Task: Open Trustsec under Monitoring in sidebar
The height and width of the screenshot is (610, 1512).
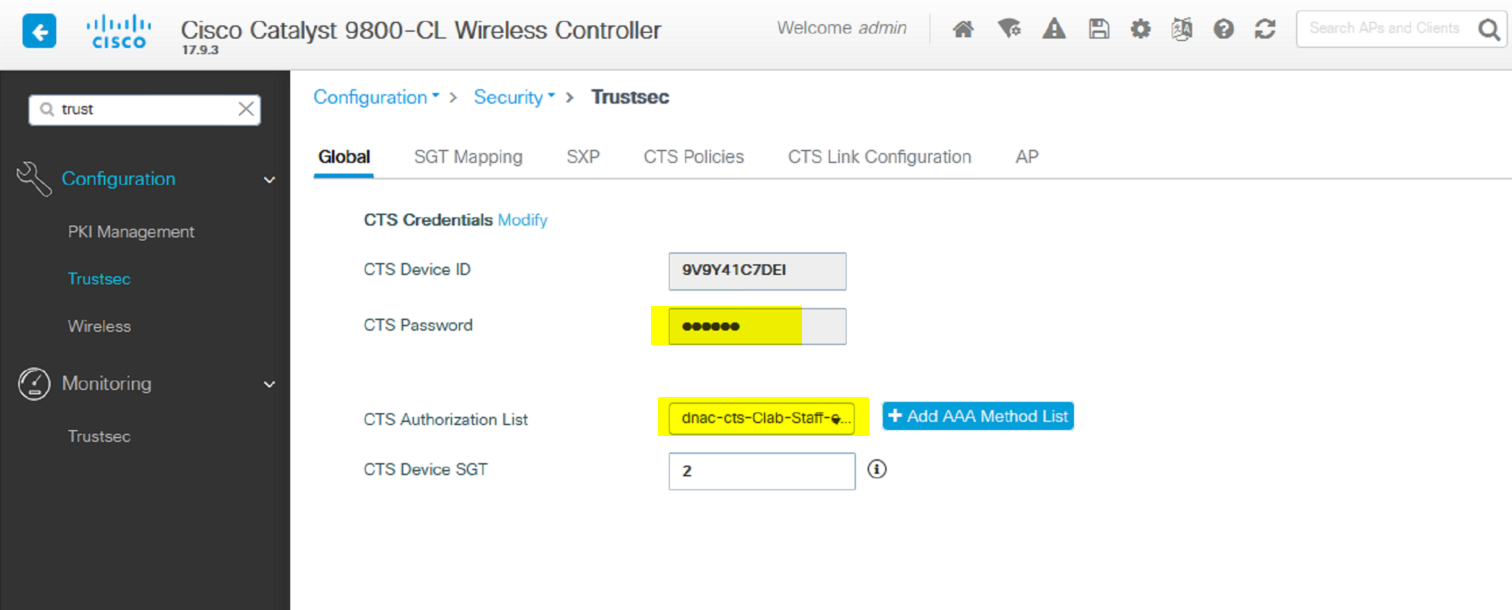Action: (x=99, y=437)
